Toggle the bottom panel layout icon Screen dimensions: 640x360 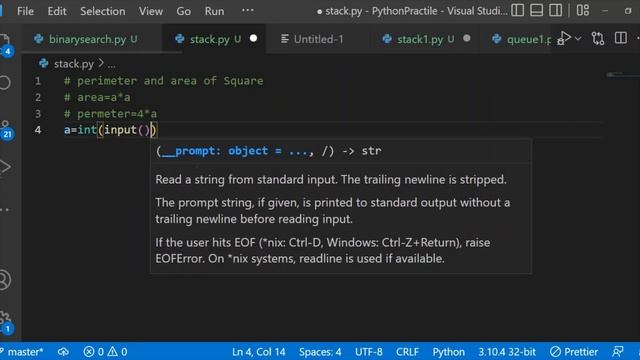tap(536, 10)
